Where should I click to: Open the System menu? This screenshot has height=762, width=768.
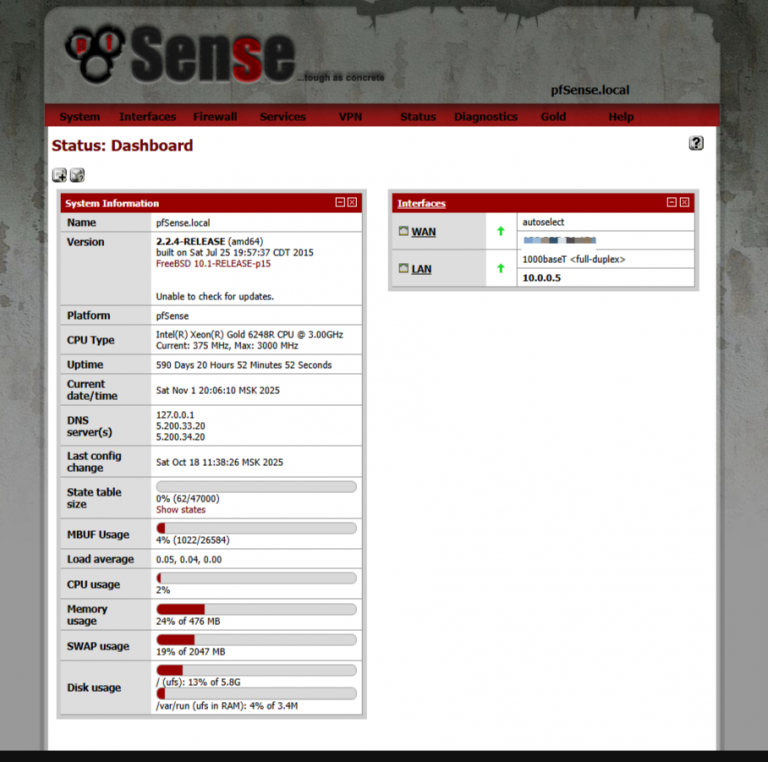(x=80, y=117)
